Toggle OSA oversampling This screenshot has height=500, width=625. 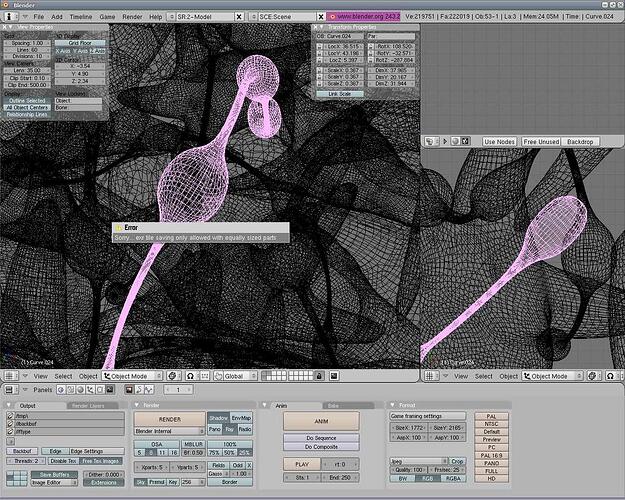click(x=157, y=444)
